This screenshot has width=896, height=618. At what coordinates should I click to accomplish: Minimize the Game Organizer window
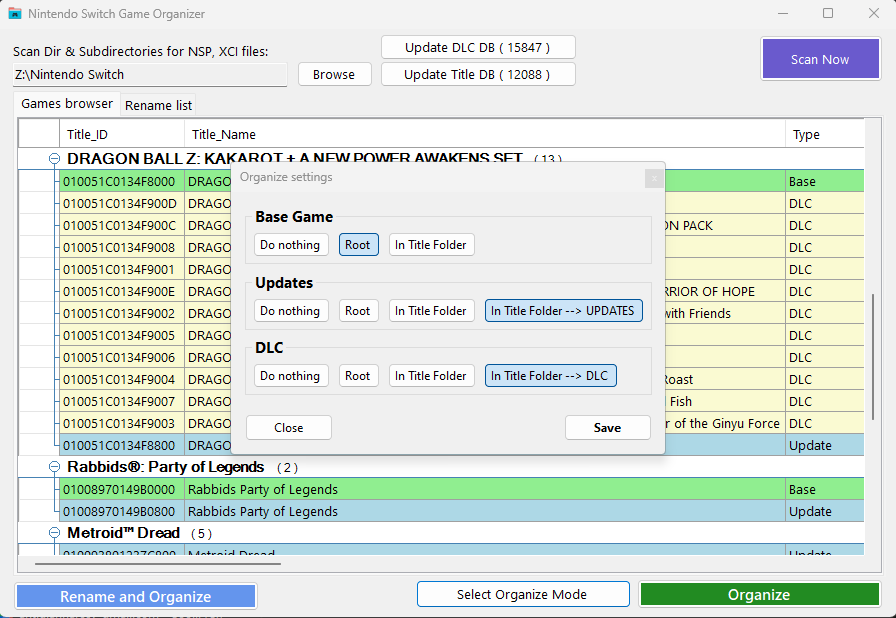click(x=783, y=13)
